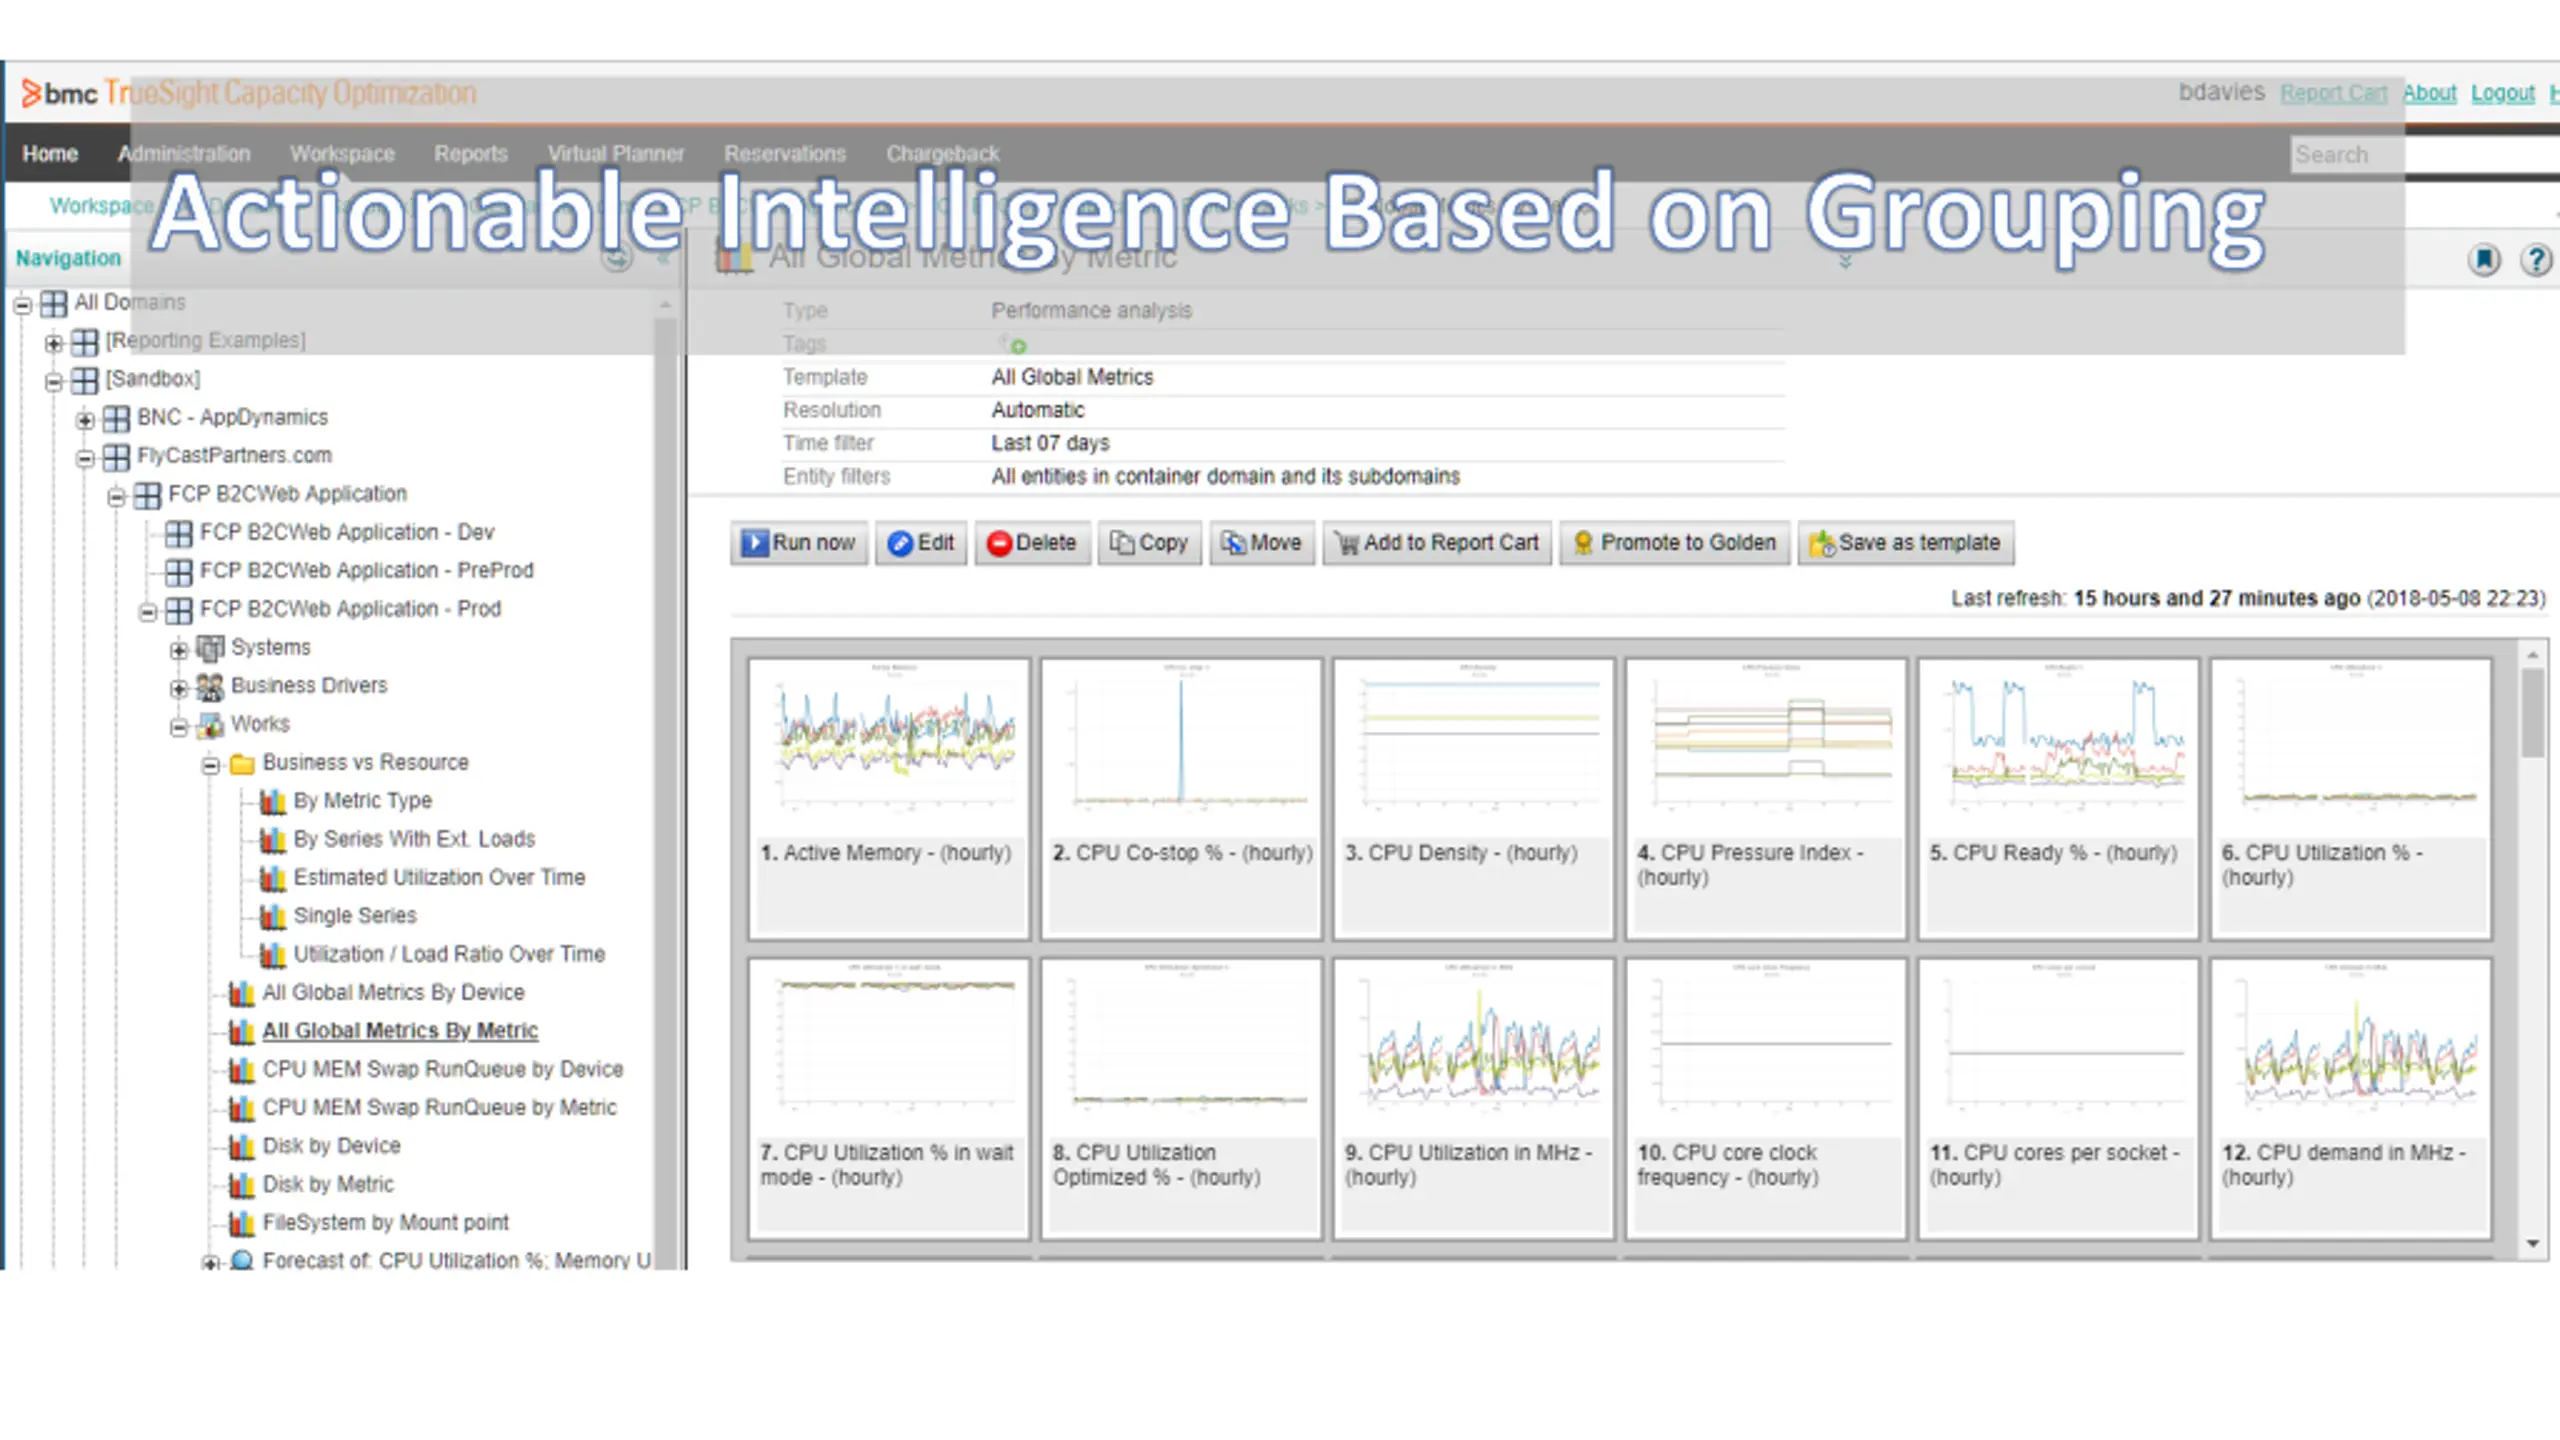Click the Move button
2560x1440 pixels.
[x=1262, y=543]
